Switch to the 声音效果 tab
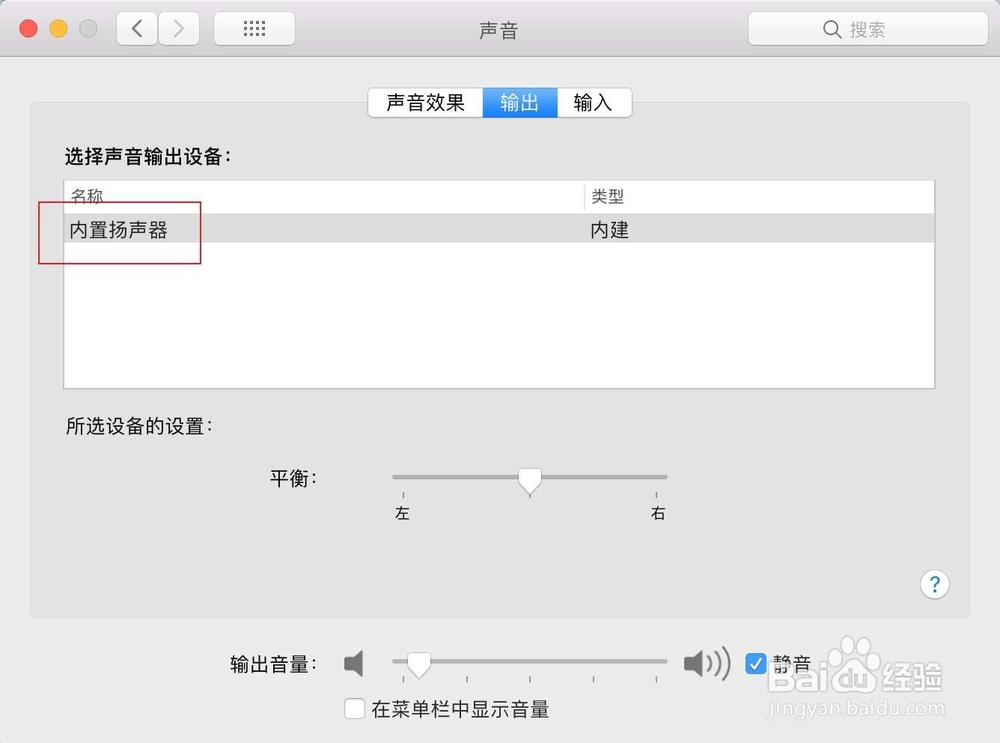Screen dimensions: 1000x743 pyautogui.click(x=424, y=102)
